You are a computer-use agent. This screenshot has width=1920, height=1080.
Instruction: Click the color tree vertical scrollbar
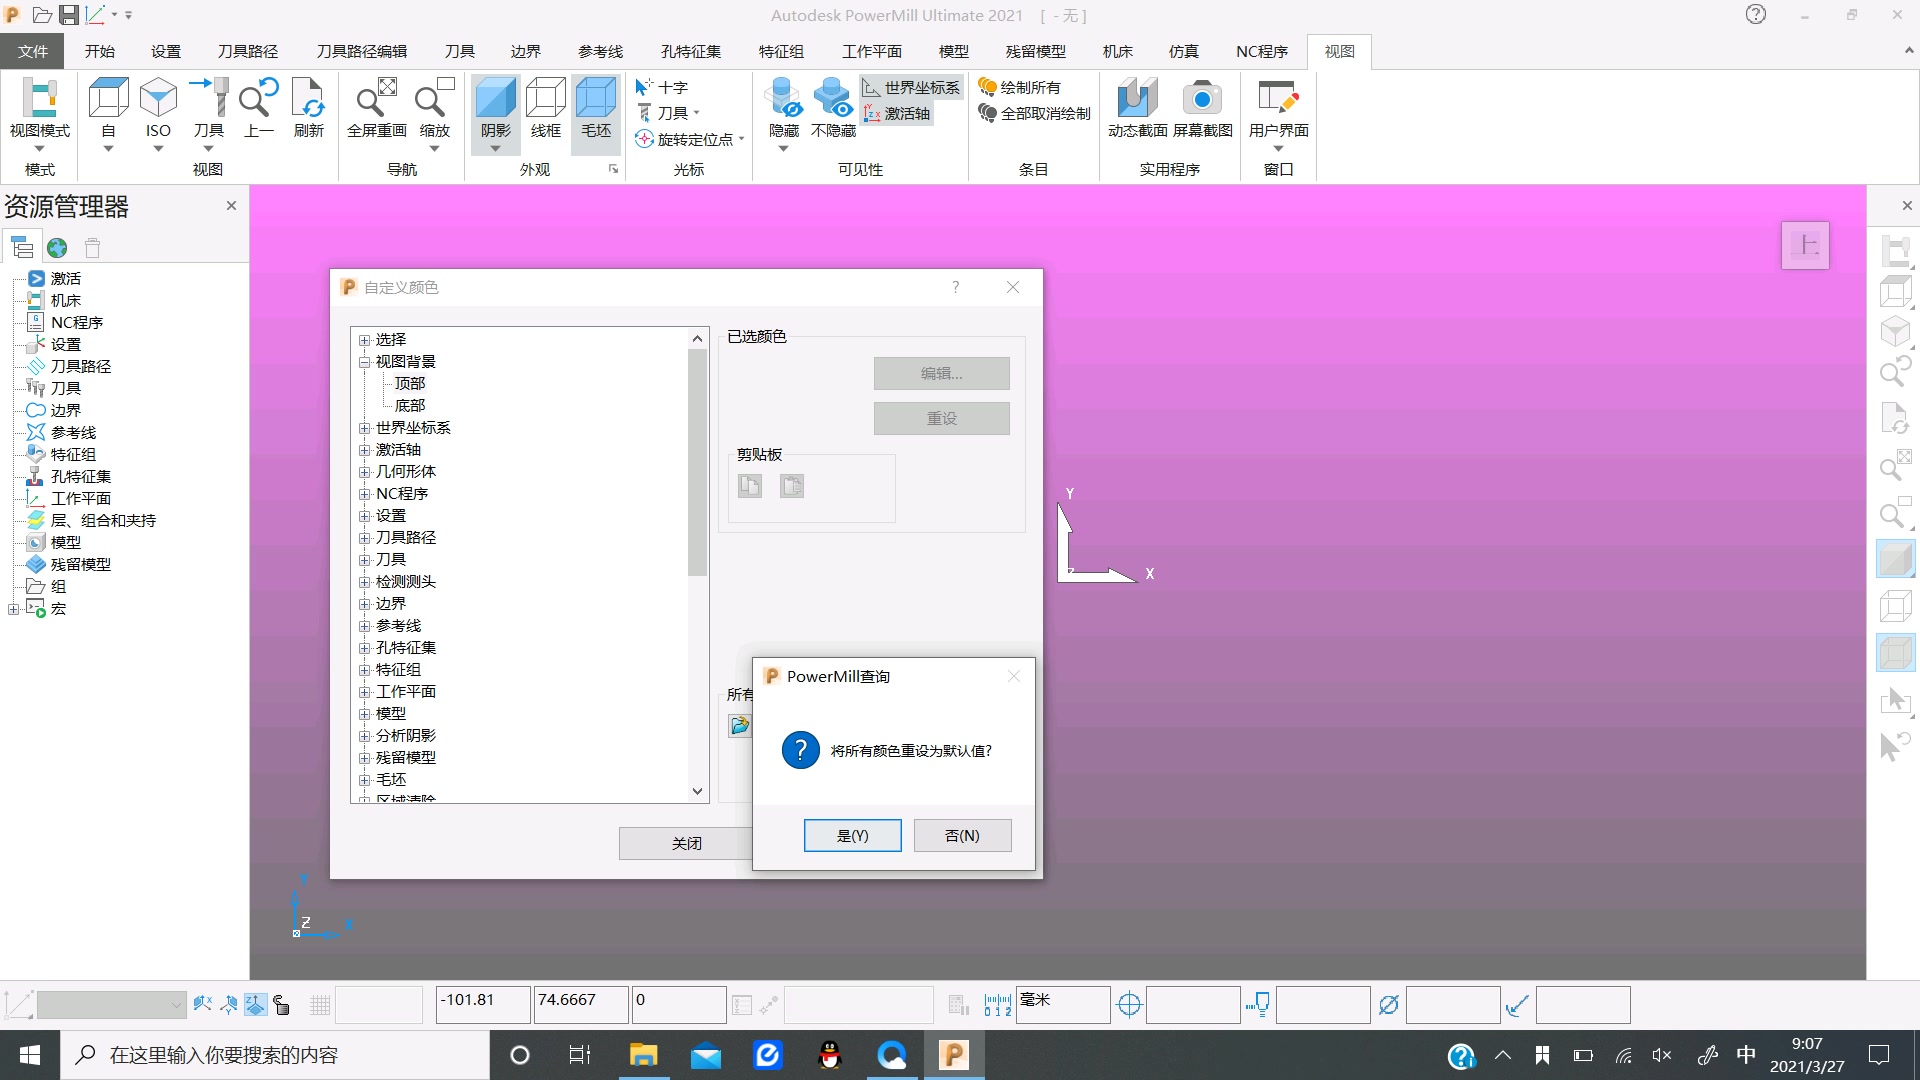[697, 463]
